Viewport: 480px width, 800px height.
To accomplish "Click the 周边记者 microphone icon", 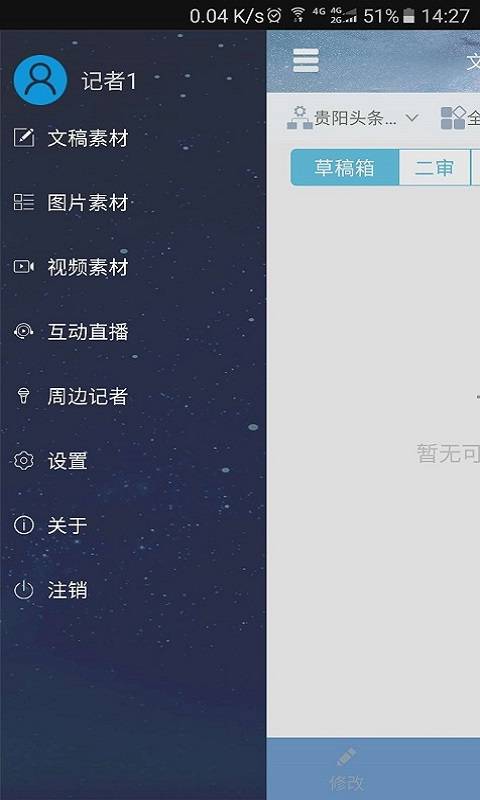I will (23, 396).
